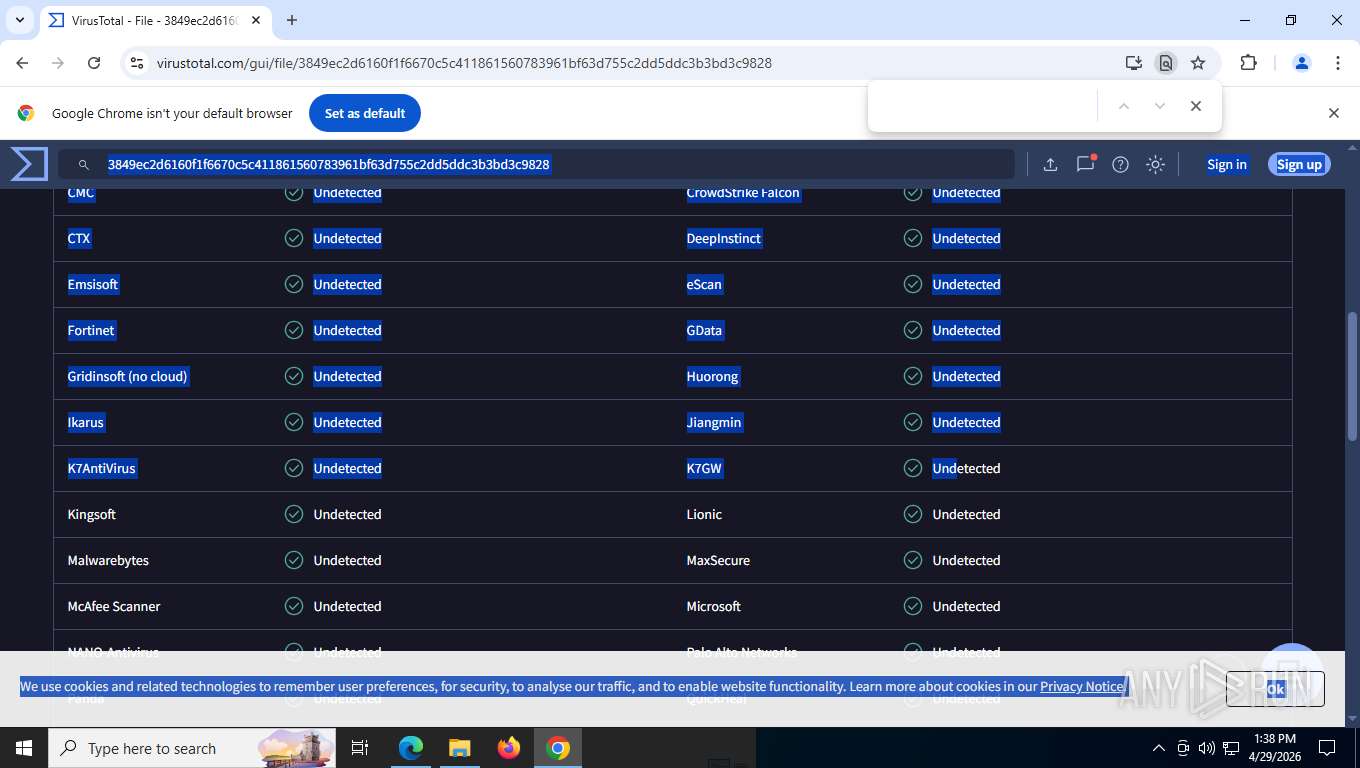Click the MaxSecure engine name
This screenshot has width=1360, height=768.
718,560
